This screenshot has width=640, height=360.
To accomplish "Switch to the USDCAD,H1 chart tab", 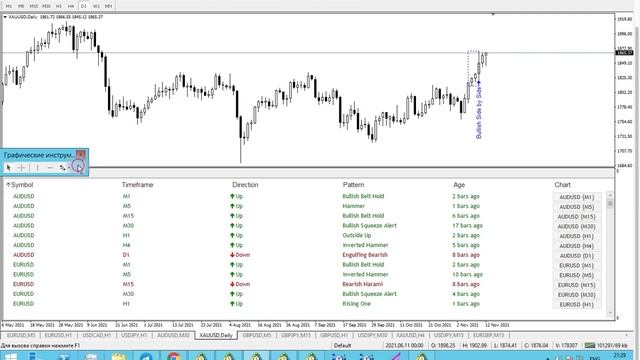I will point(97,335).
